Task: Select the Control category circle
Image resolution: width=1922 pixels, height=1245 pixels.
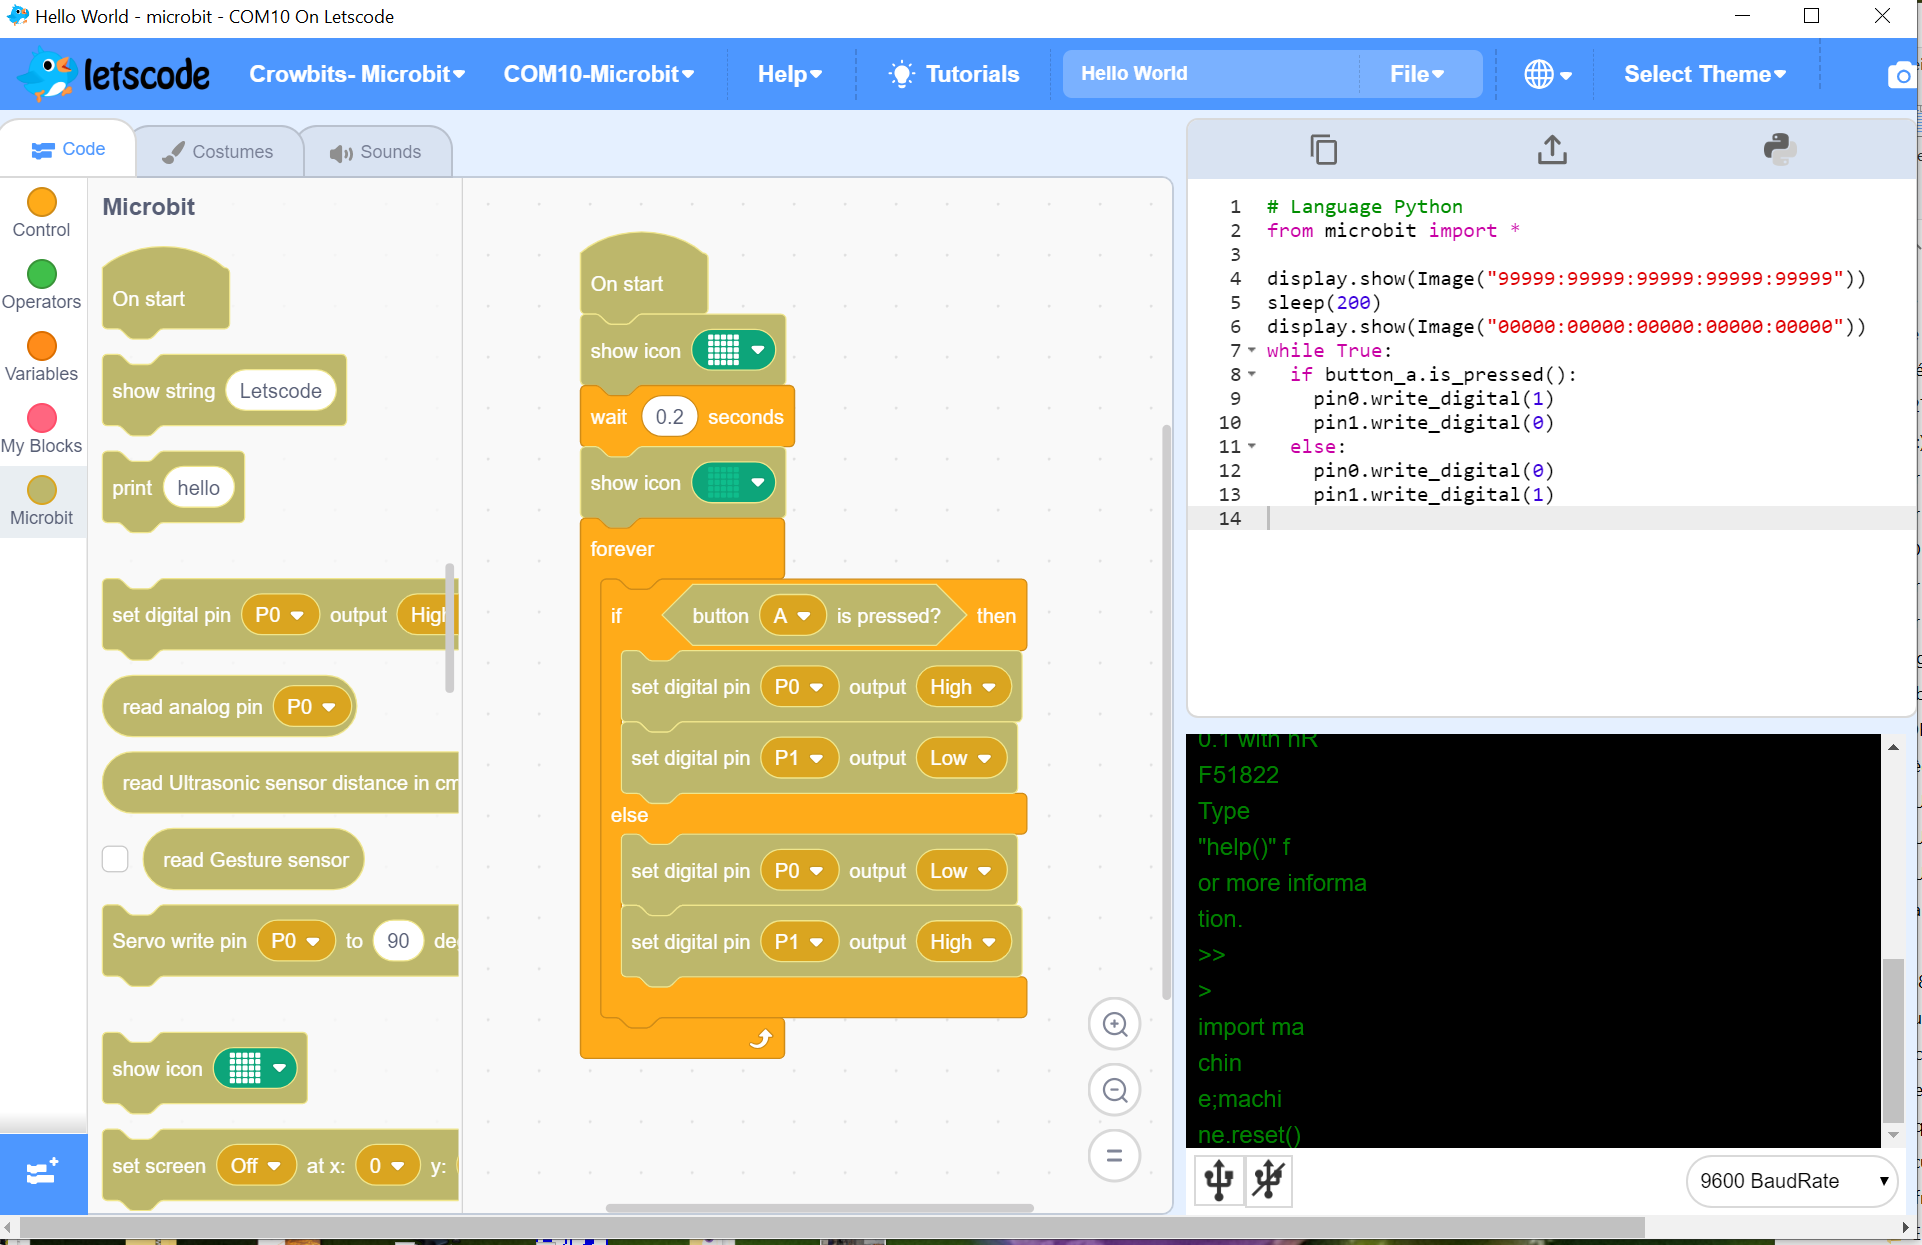Action: (42, 202)
